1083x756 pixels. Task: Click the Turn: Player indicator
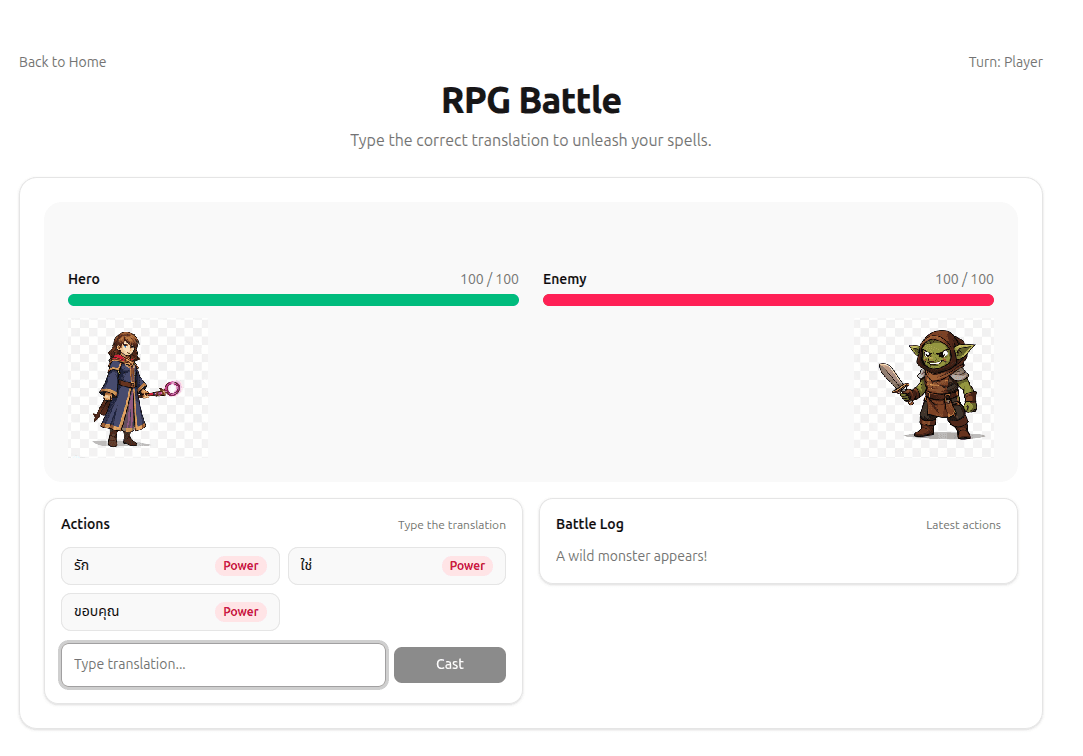tap(1005, 61)
